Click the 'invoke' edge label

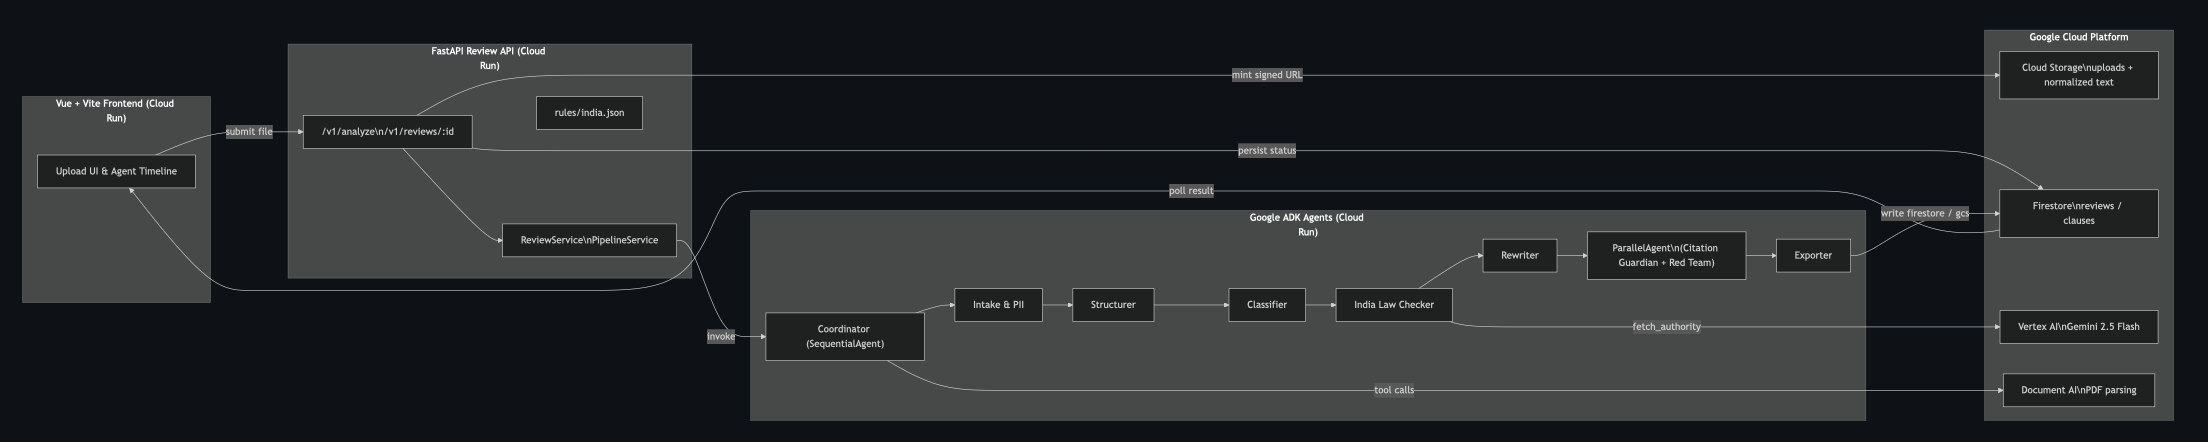pos(721,337)
